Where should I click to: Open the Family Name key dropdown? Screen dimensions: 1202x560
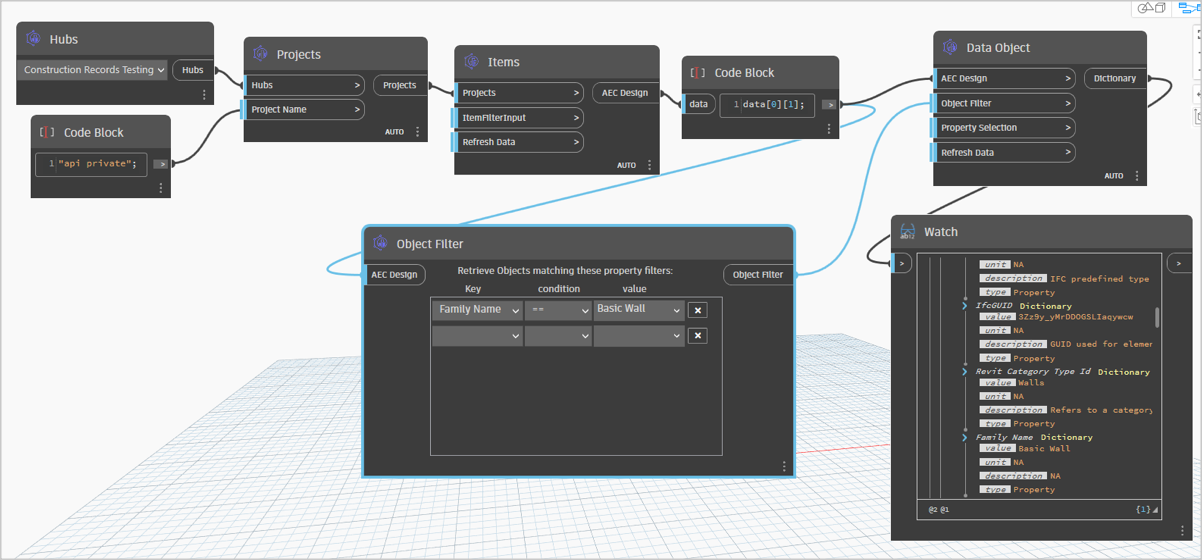[x=477, y=310]
